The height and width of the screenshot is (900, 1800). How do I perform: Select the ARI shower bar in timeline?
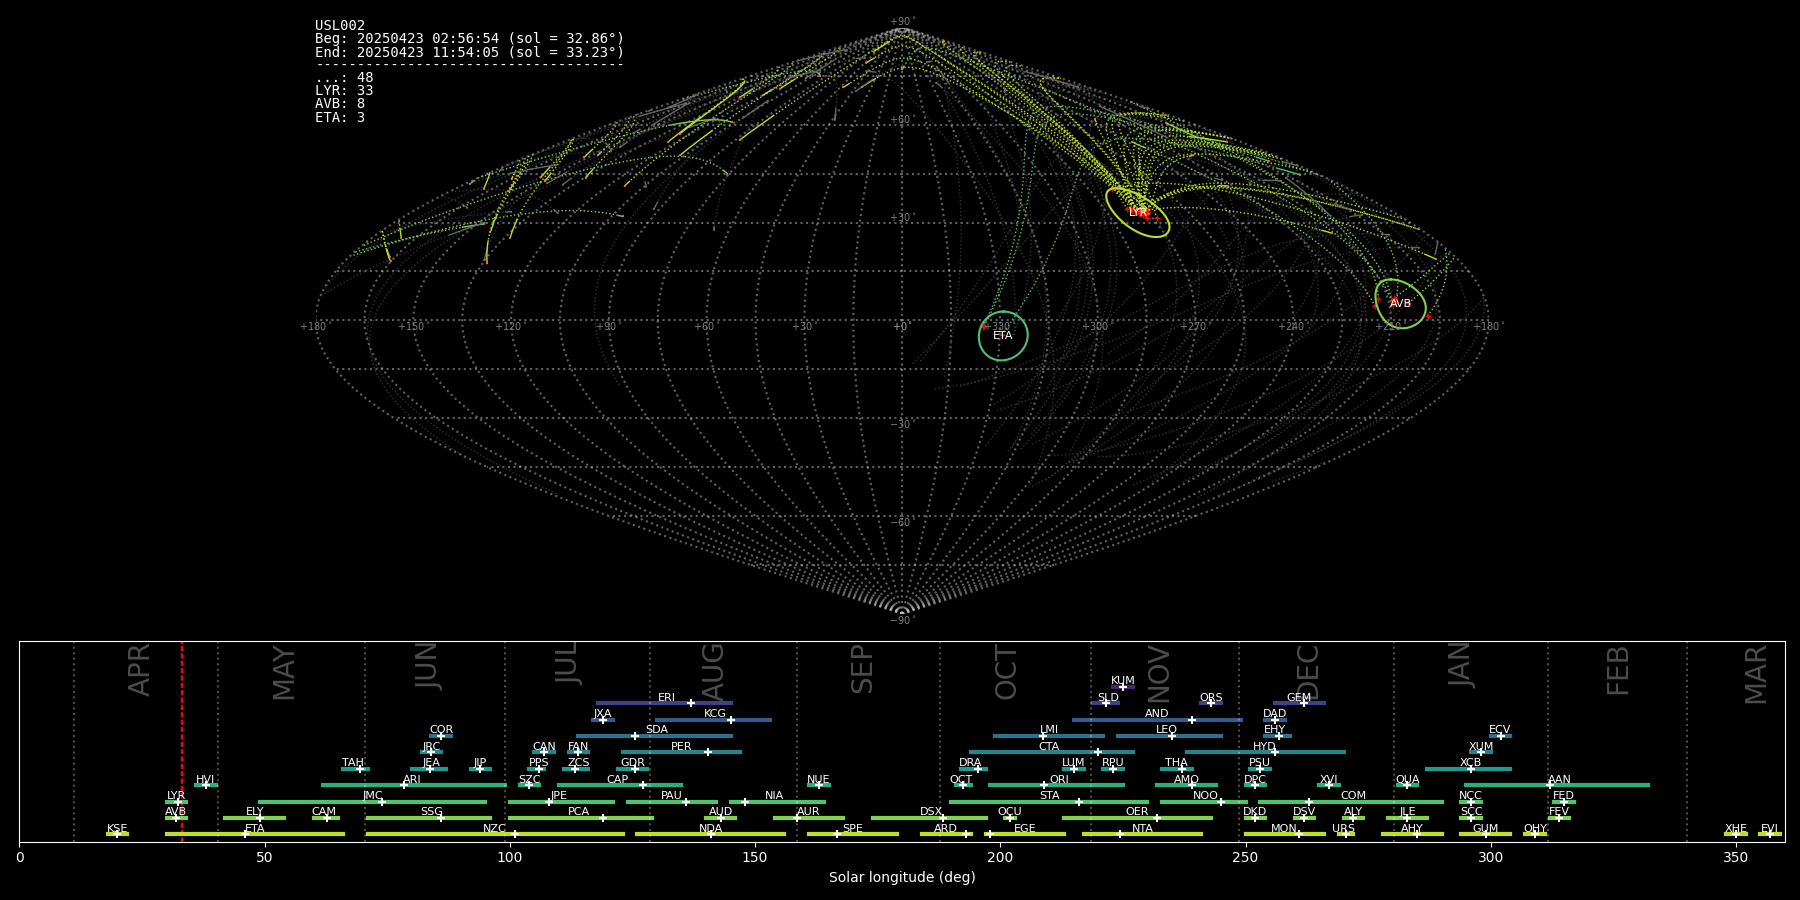coord(414,785)
